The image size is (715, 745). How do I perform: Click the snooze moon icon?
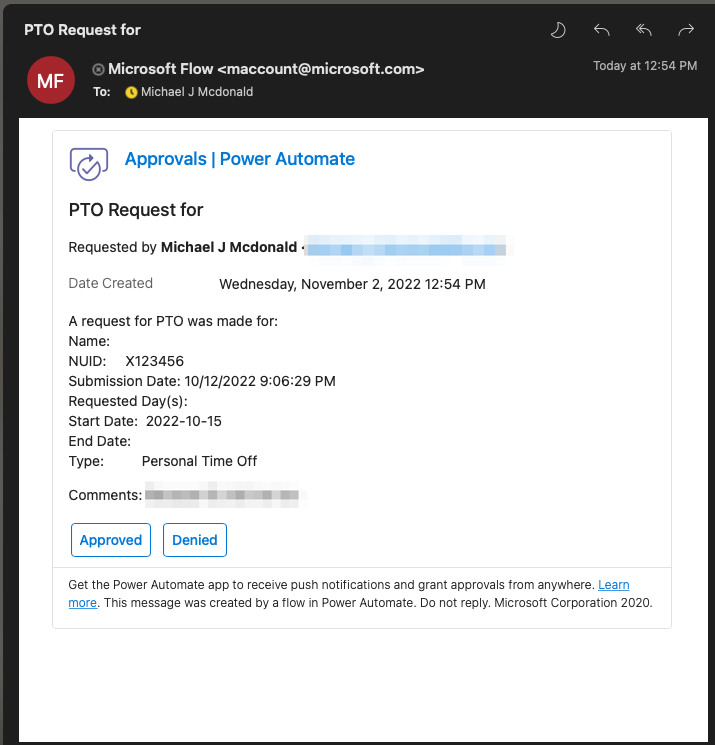tap(558, 30)
